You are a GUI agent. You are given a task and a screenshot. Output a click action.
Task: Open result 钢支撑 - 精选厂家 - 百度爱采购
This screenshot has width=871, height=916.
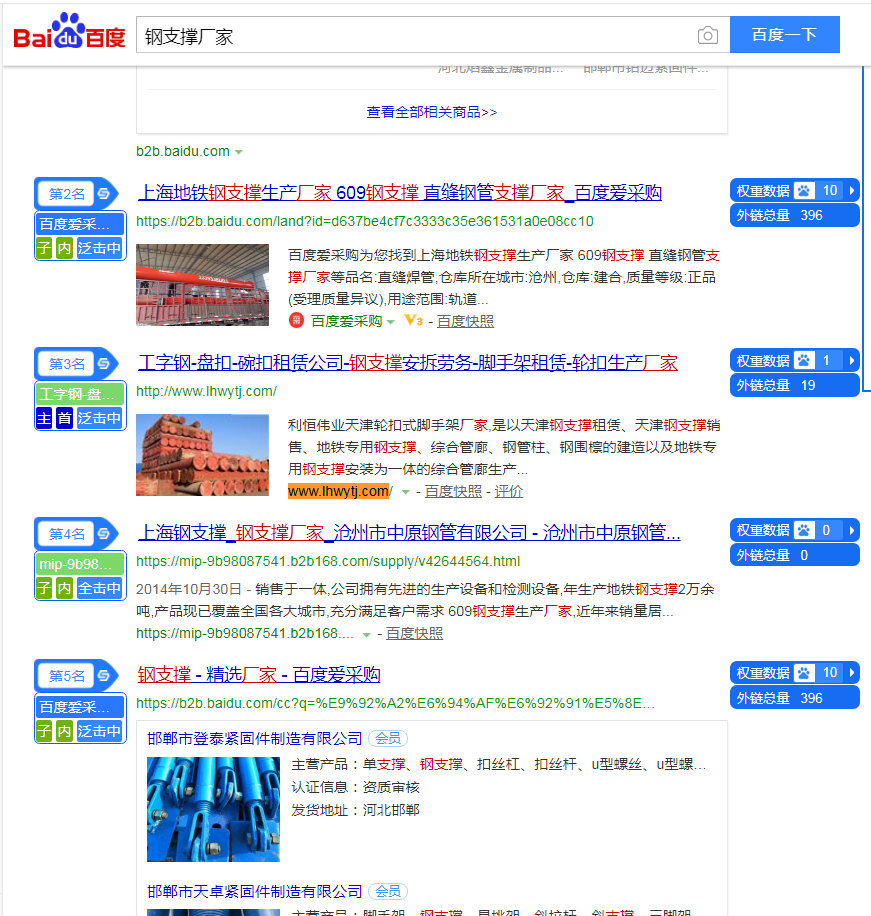259,675
